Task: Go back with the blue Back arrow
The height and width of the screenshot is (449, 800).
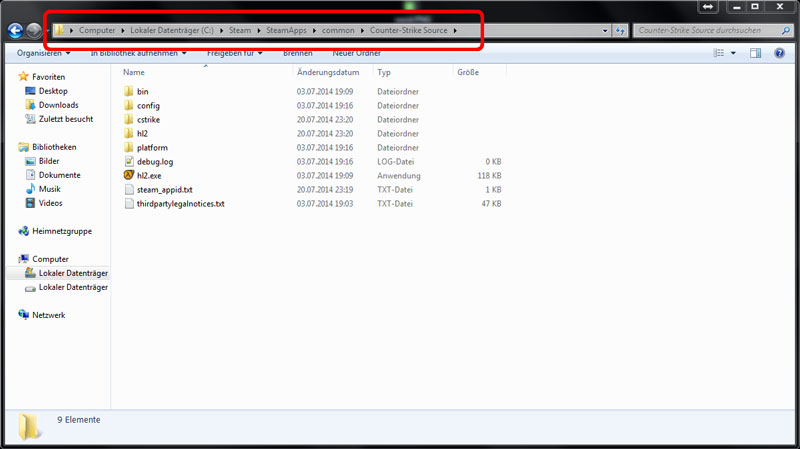Action: coord(15,31)
